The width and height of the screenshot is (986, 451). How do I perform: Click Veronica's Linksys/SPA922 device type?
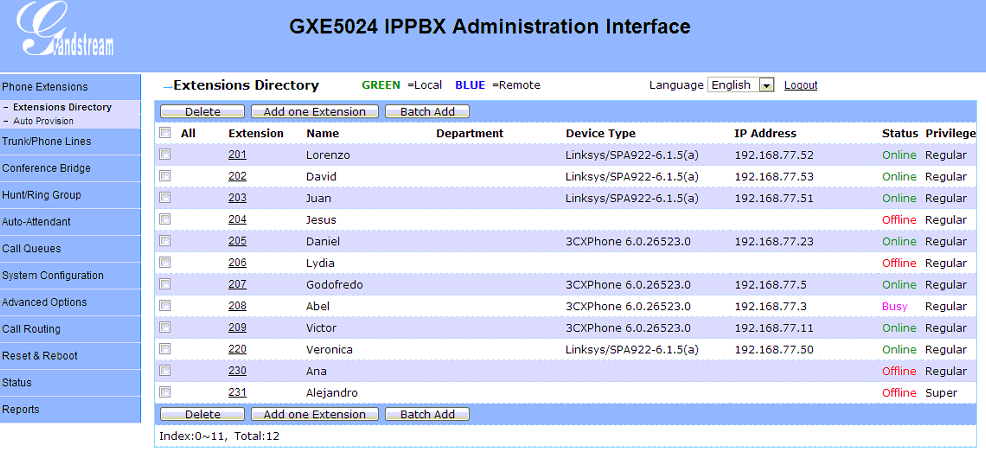pos(632,350)
